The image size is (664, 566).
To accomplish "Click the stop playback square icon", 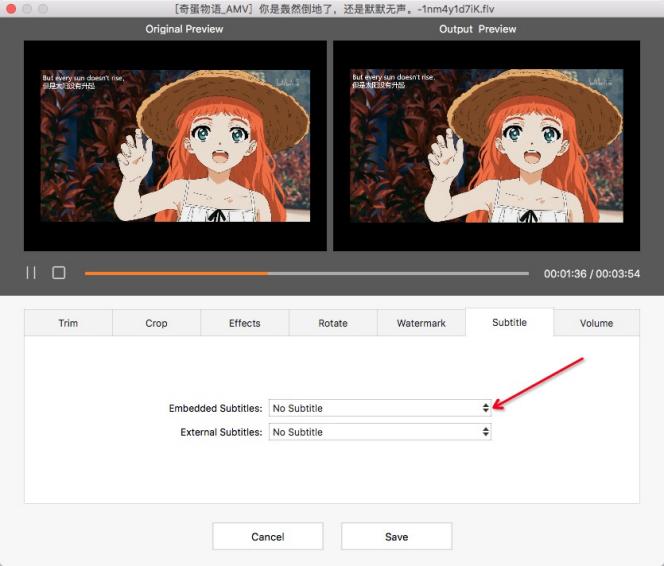I will point(59,273).
